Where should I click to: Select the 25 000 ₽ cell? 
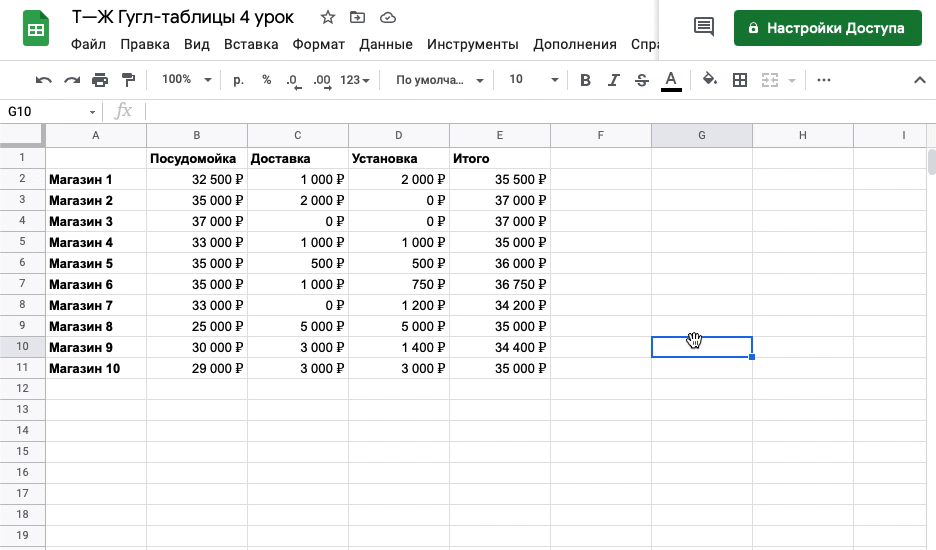[x=197, y=326]
